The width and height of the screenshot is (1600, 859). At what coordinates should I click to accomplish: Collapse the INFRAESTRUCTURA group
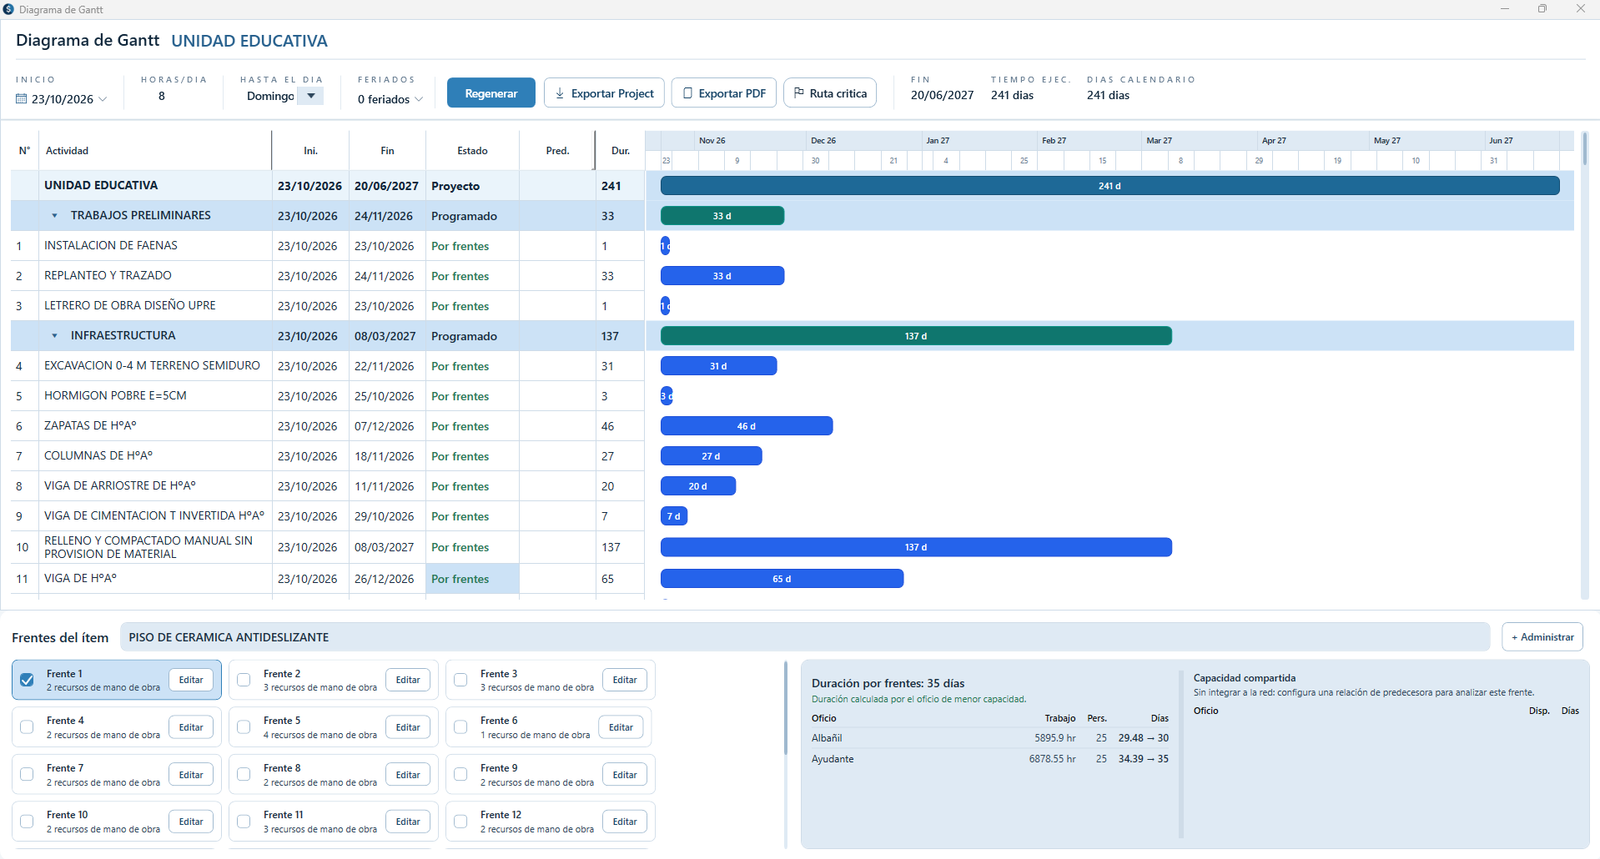55,336
